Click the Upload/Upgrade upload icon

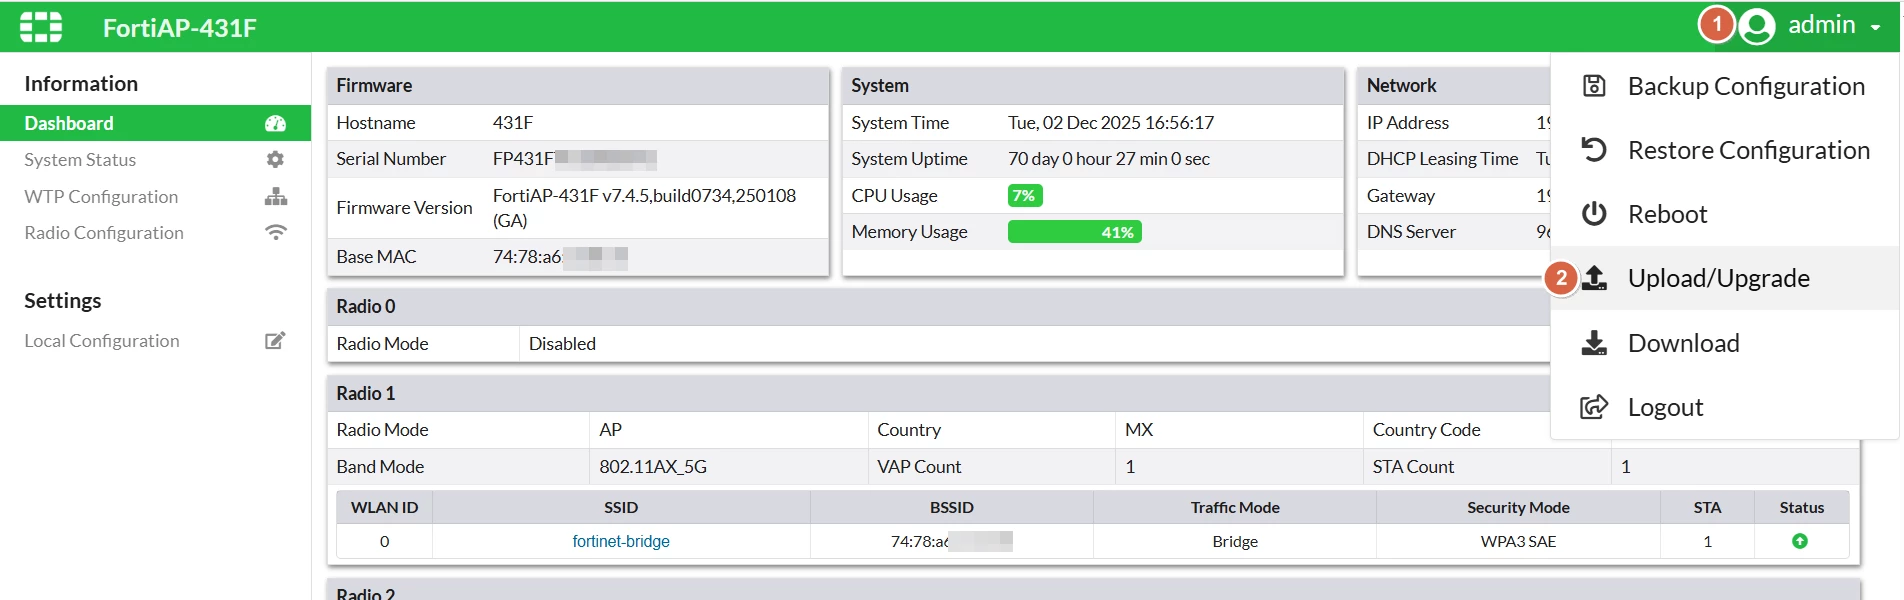point(1594,278)
